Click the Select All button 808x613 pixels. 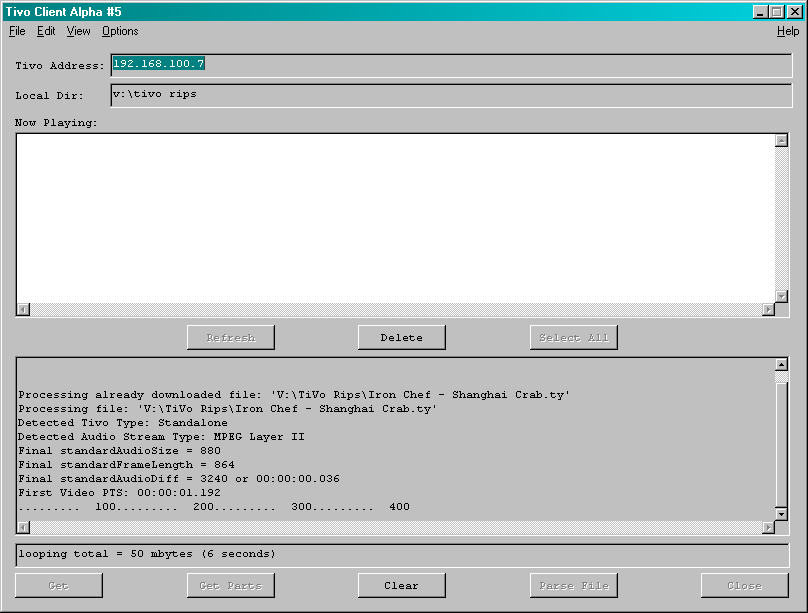573,337
